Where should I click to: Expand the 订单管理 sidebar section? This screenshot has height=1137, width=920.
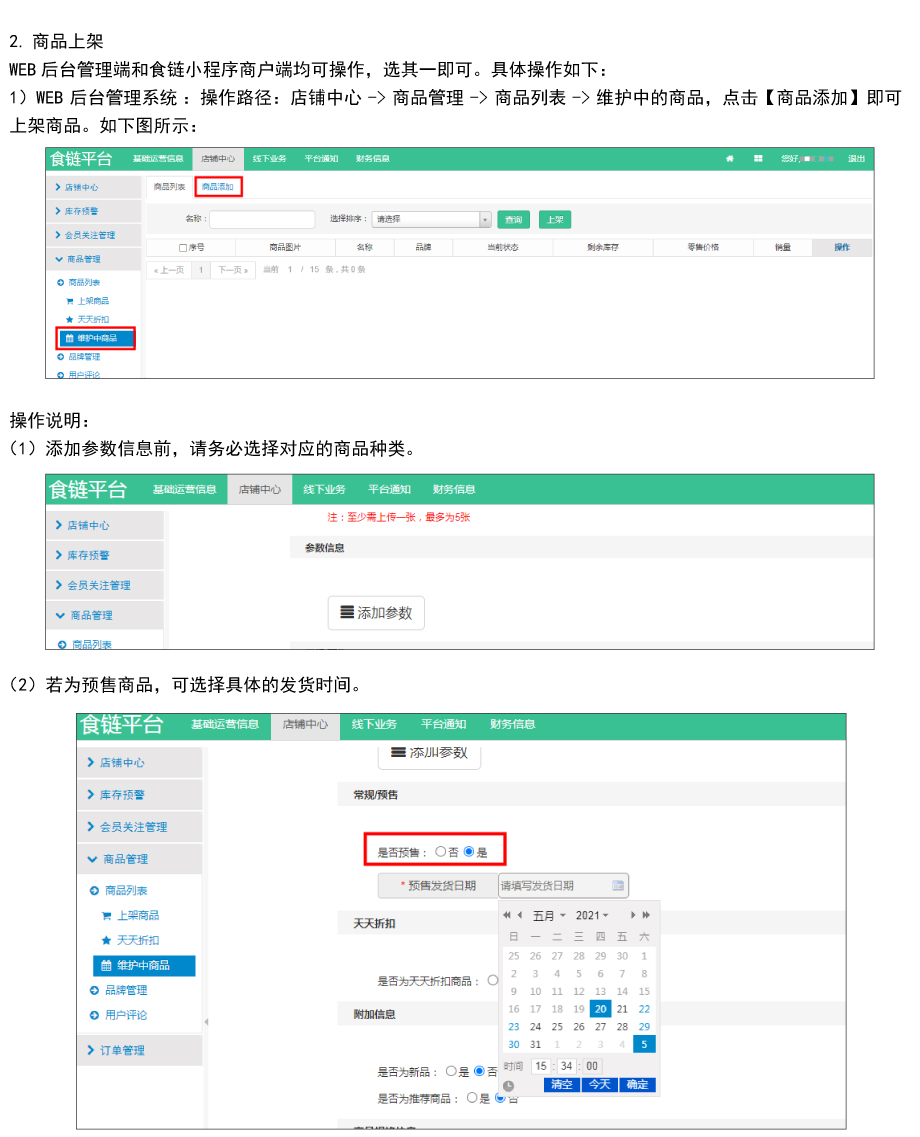tap(123, 1050)
